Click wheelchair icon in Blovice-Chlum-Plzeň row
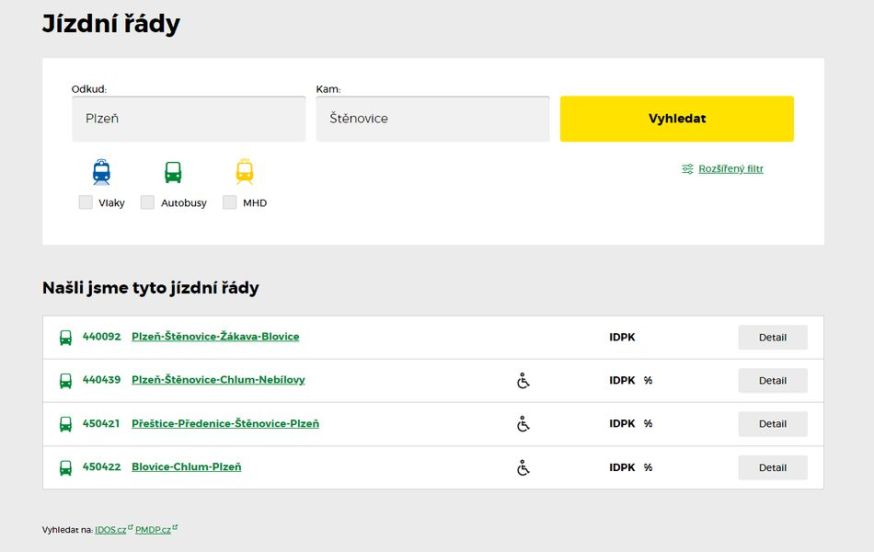 523,467
